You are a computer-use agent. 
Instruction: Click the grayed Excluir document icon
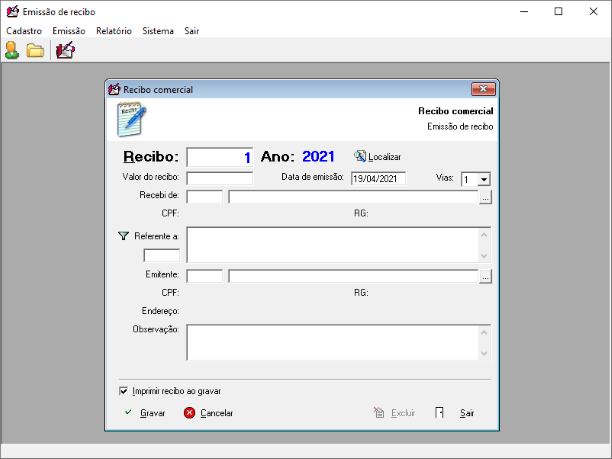pyautogui.click(x=379, y=413)
